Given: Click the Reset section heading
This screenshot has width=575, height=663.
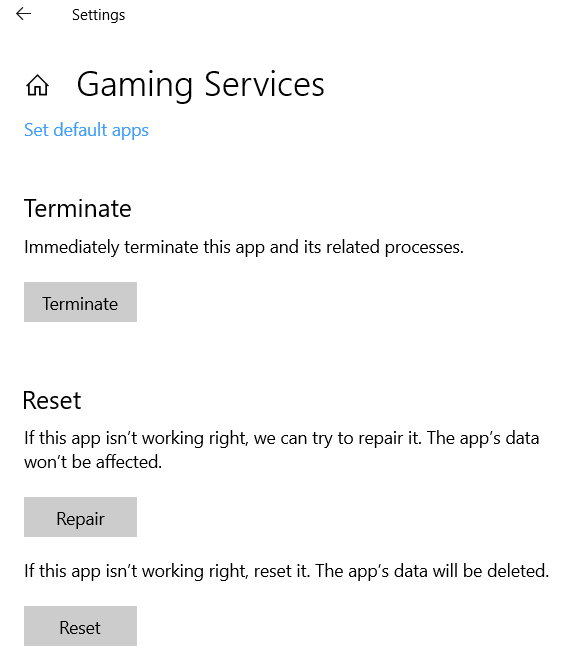Looking at the screenshot, I should pyautogui.click(x=52, y=400).
